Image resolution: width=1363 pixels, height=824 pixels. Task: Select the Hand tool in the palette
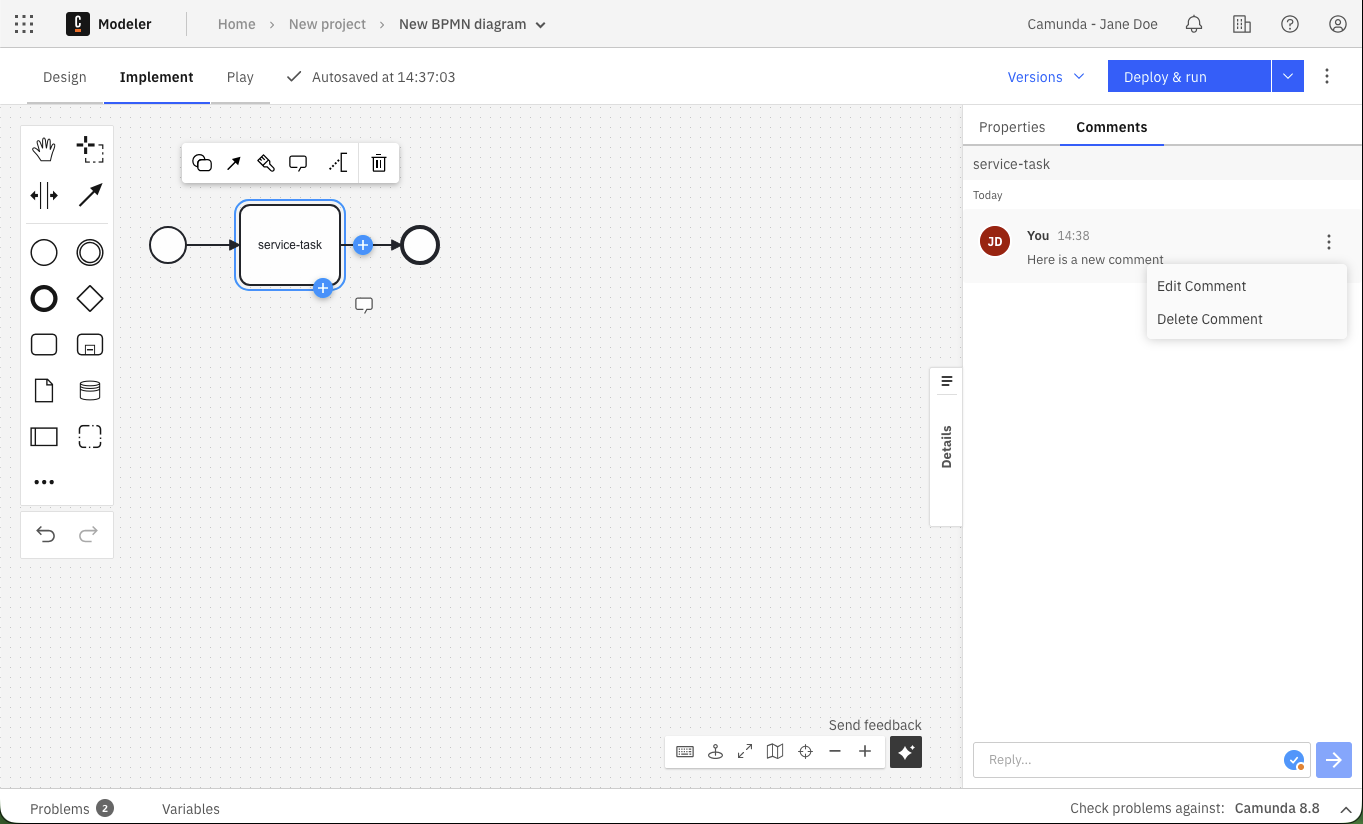click(44, 148)
